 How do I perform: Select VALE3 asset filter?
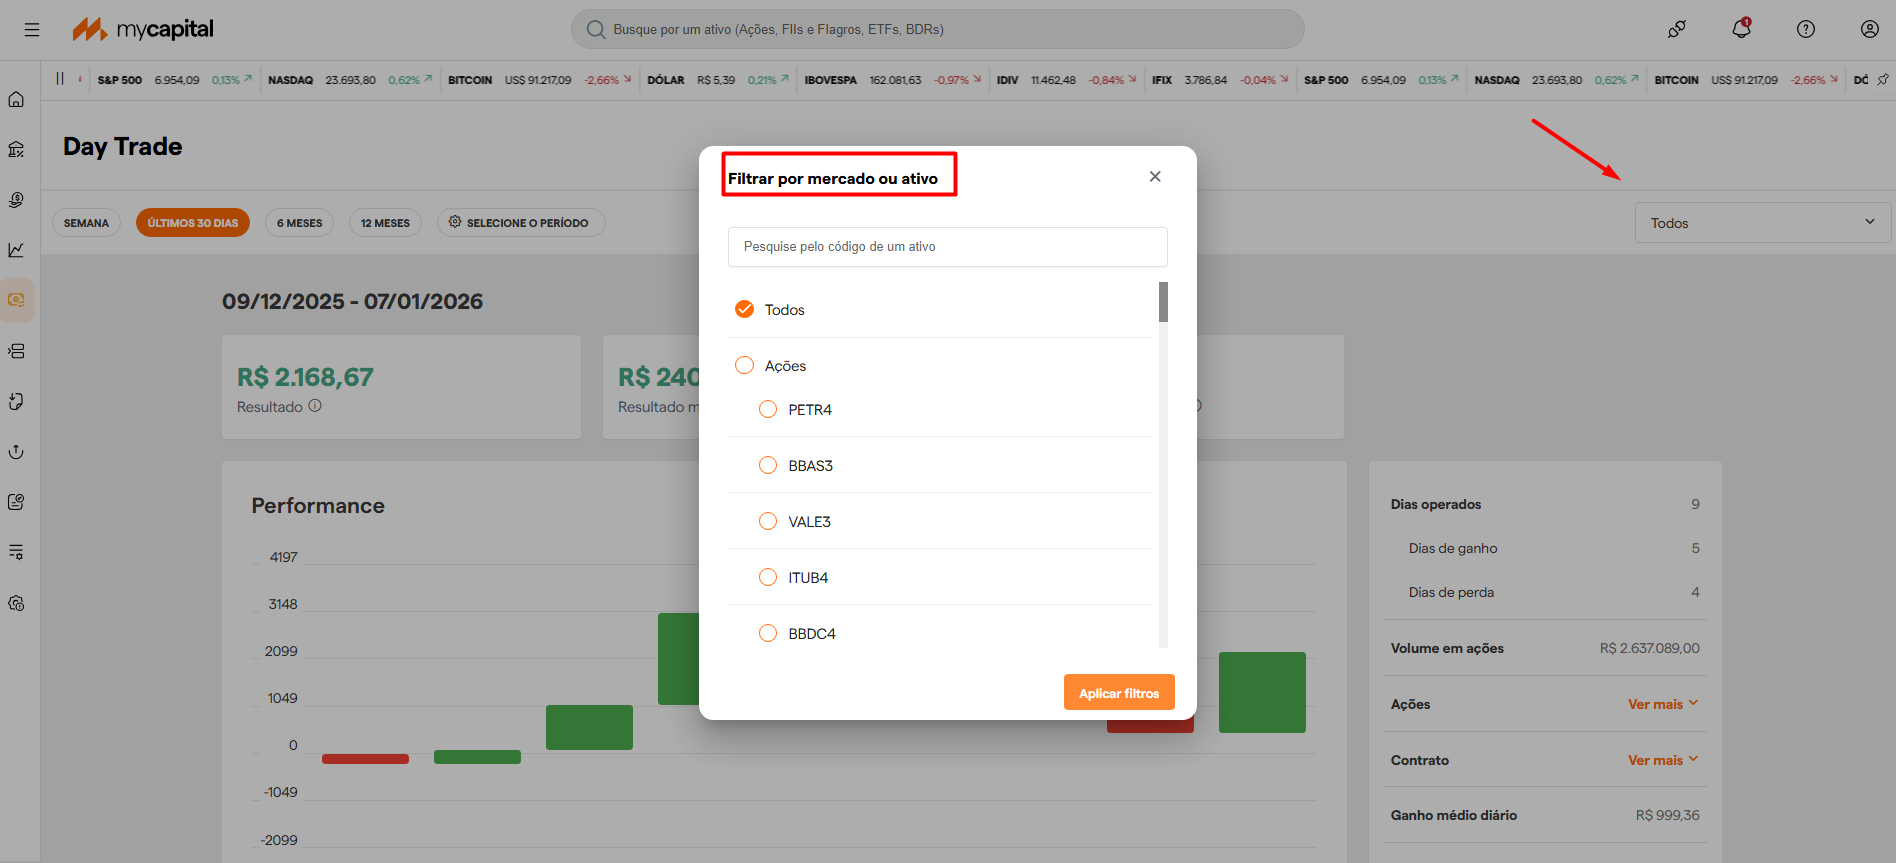click(x=768, y=521)
